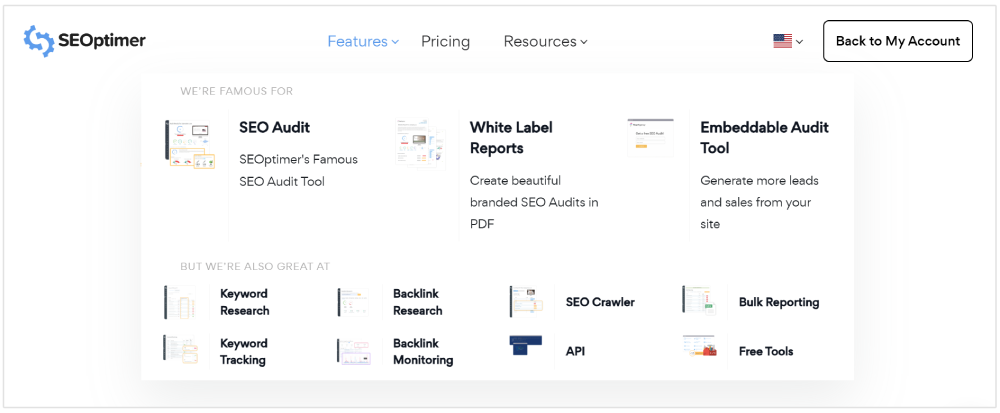Click the Embeddable Audit Tool thumbnail

[650, 137]
